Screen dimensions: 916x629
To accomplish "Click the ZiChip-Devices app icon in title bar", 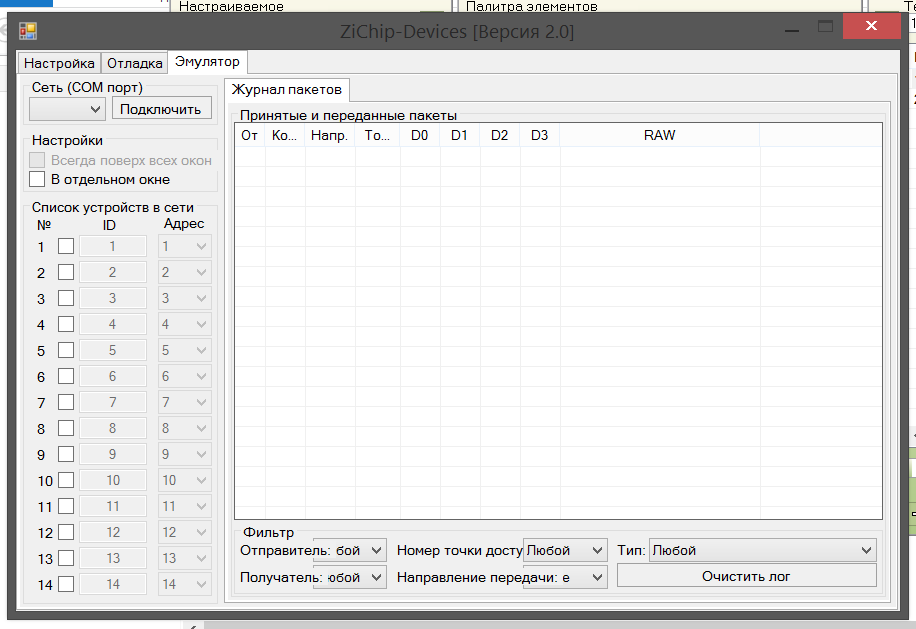I will (x=28, y=31).
